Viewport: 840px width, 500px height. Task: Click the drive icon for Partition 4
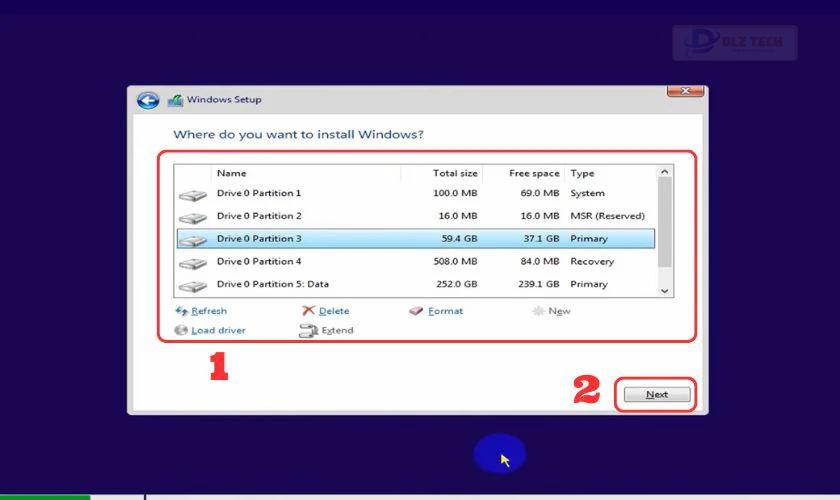point(193,264)
